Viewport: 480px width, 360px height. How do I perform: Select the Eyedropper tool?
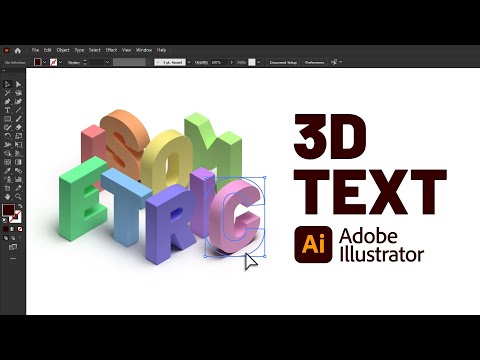click(x=7, y=171)
